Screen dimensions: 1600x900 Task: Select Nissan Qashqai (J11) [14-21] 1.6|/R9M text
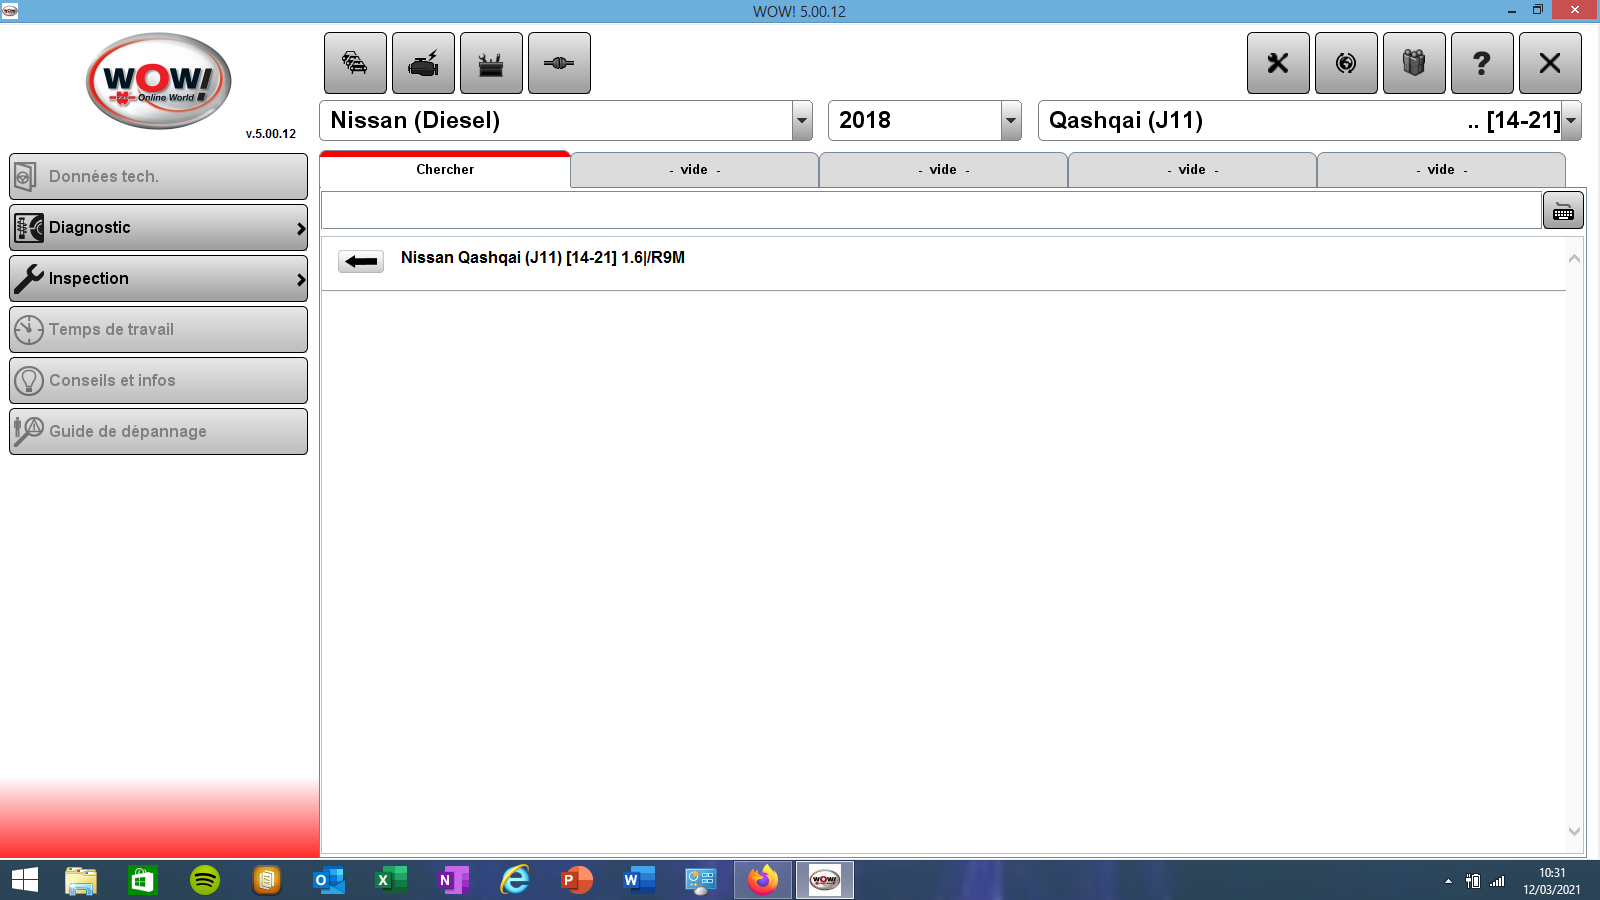[543, 257]
